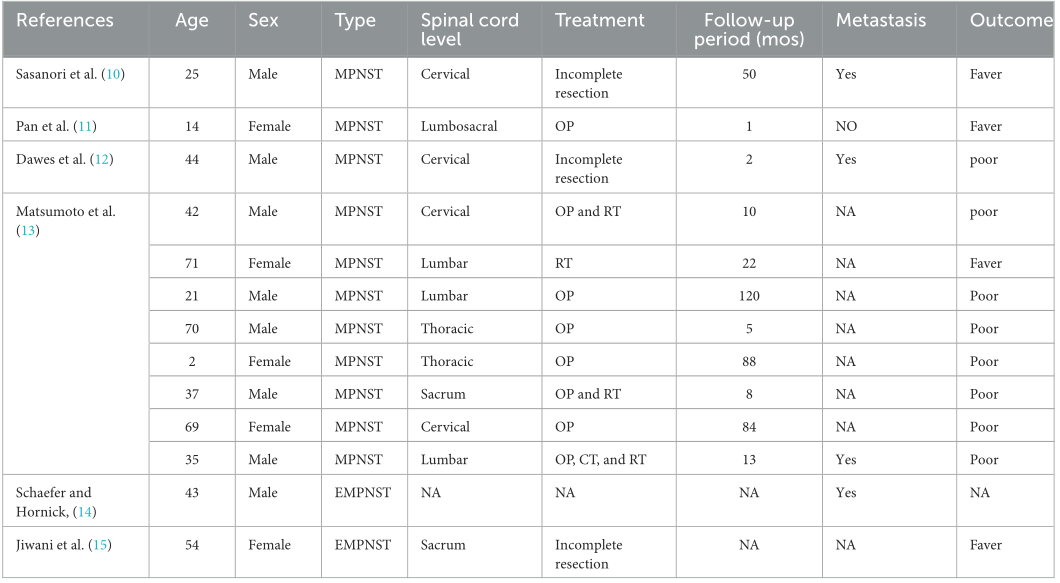Click the Age column header
The height and width of the screenshot is (583, 1060).
[x=192, y=20]
